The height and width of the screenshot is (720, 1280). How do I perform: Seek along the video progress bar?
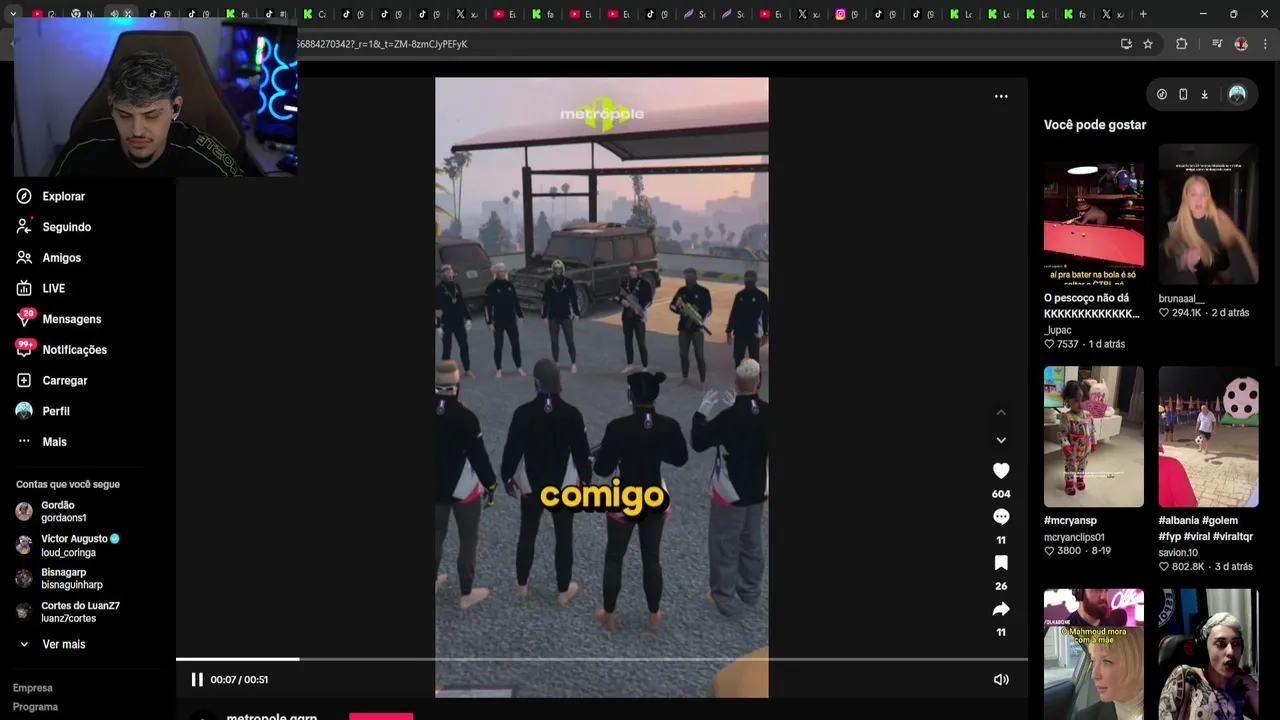point(602,659)
